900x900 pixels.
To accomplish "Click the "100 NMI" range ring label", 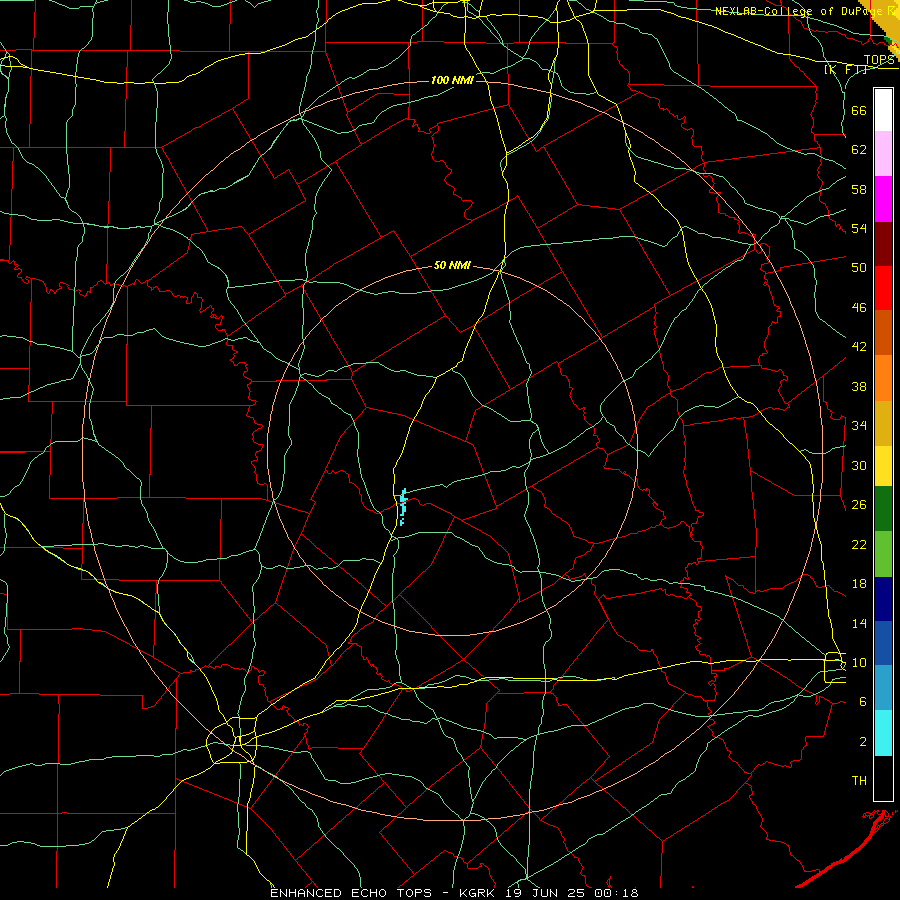I will pos(452,80).
